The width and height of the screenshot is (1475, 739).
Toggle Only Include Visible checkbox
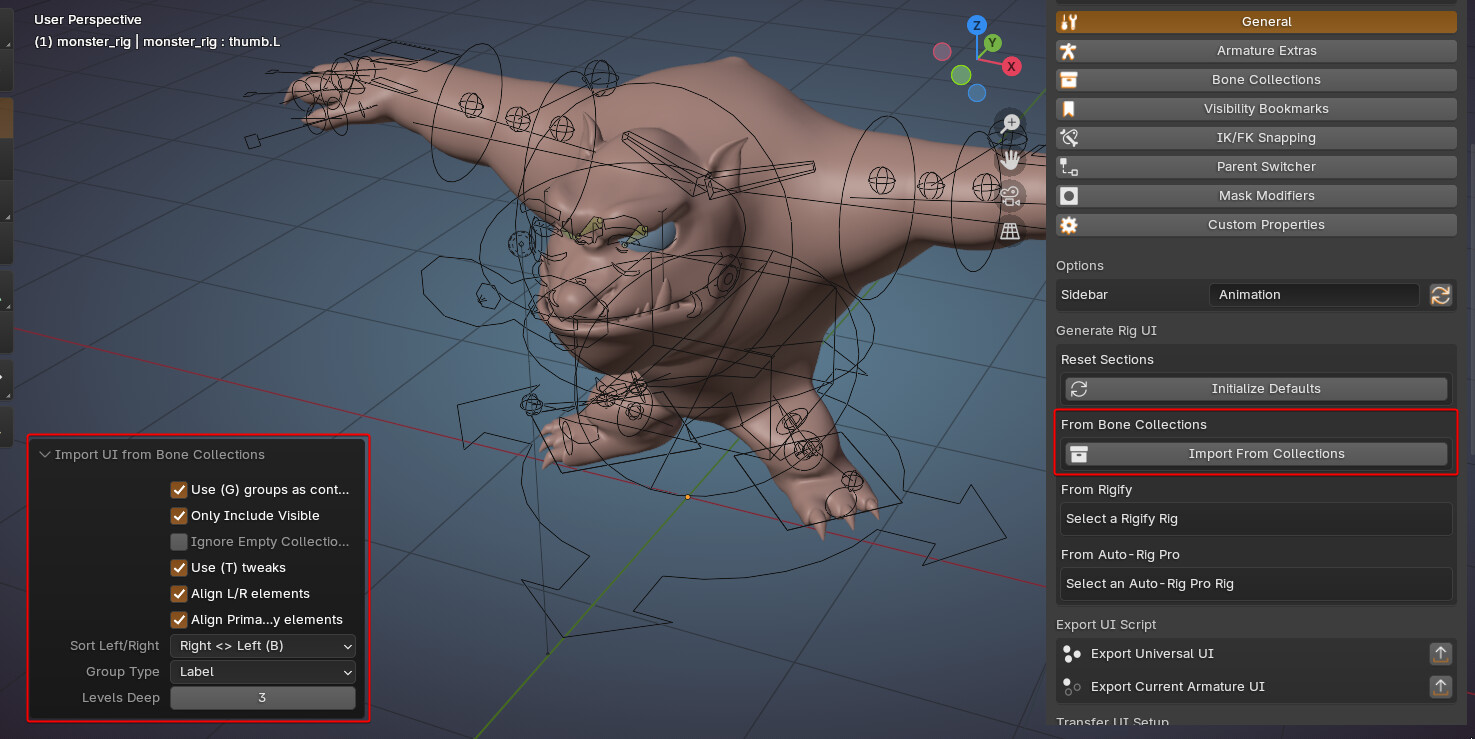pyautogui.click(x=179, y=516)
